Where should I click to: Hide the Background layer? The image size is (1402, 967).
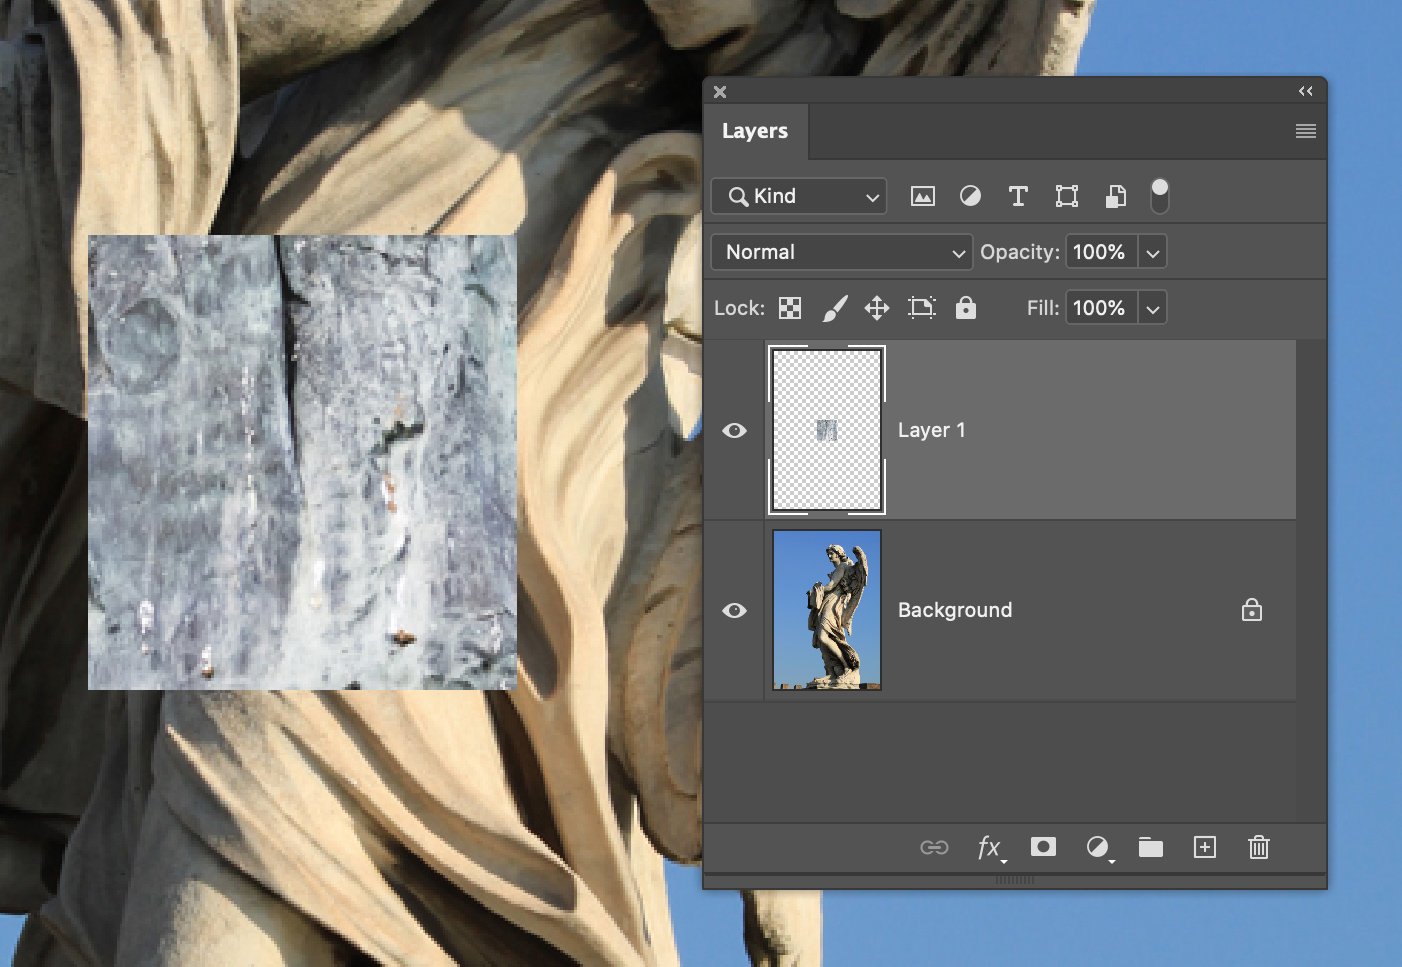[735, 610]
